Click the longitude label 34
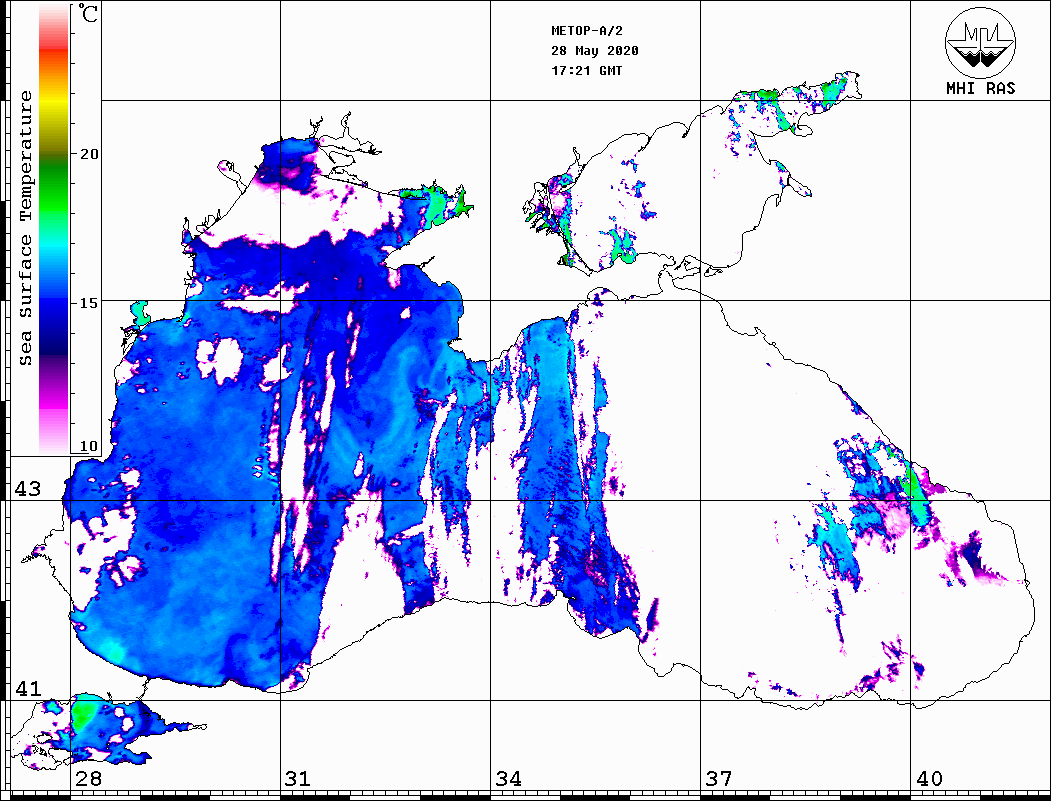This screenshot has width=1051, height=801. point(508,779)
